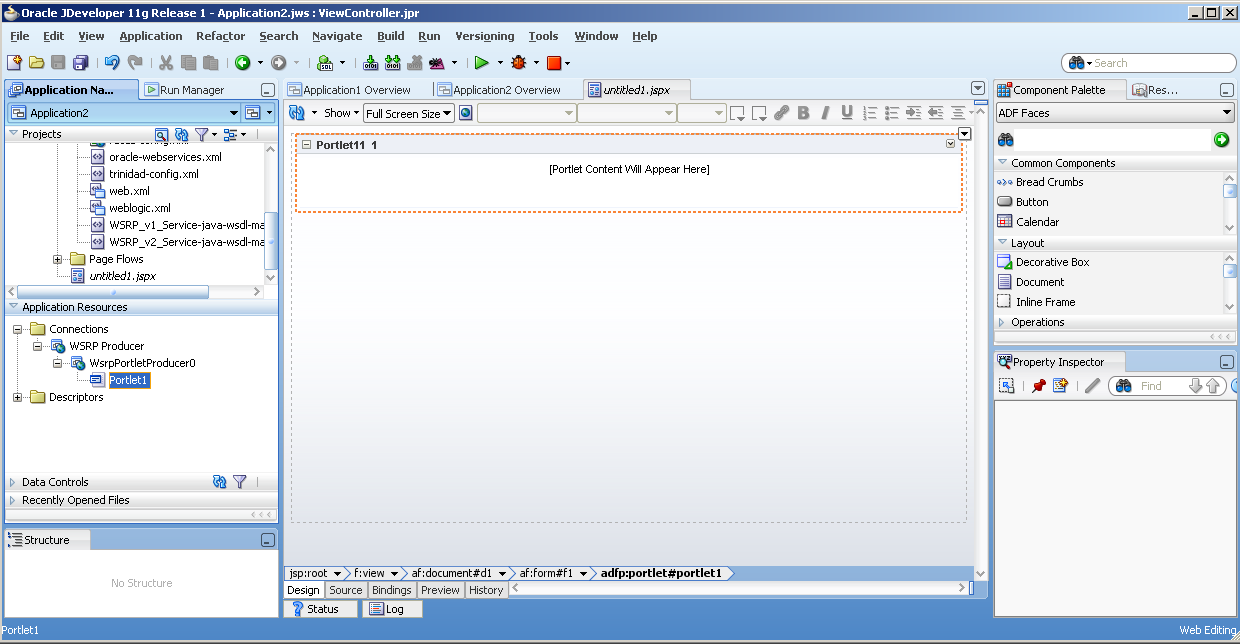This screenshot has height=644, width=1240.
Task: Undo last action with the undo arrow
Action: (112, 63)
